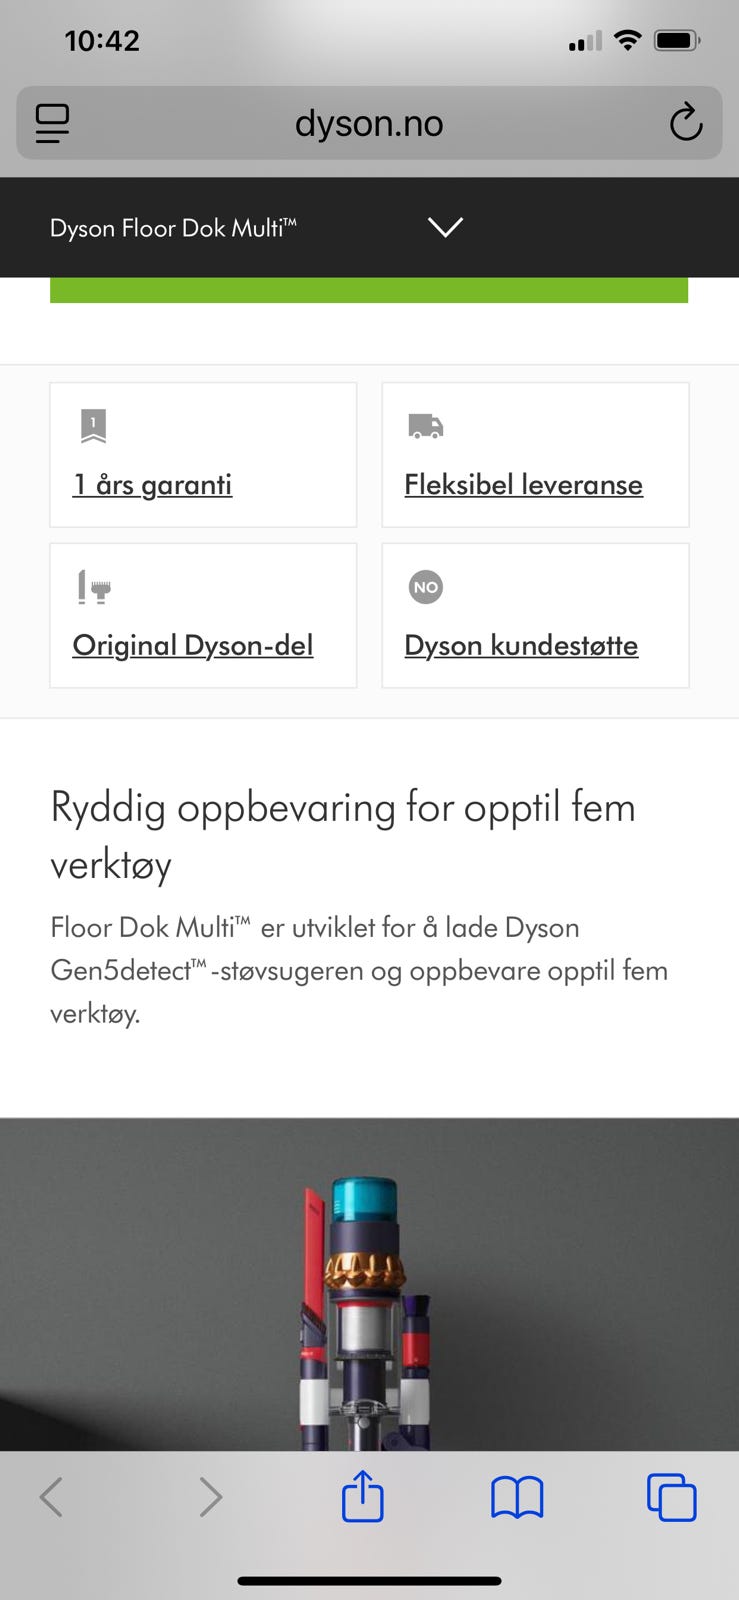The image size is (739, 1600).
Task: Open the Dyson kundestøtte link
Action: [x=521, y=646]
